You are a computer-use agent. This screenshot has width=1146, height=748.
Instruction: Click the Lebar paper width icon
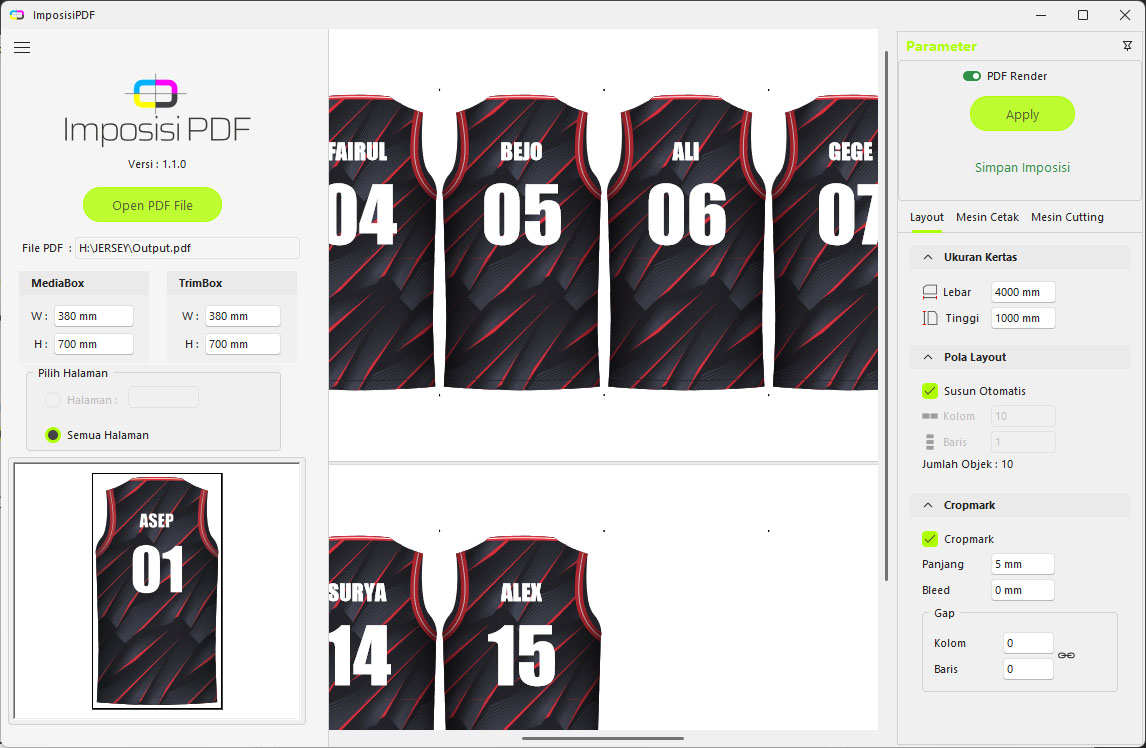point(930,292)
